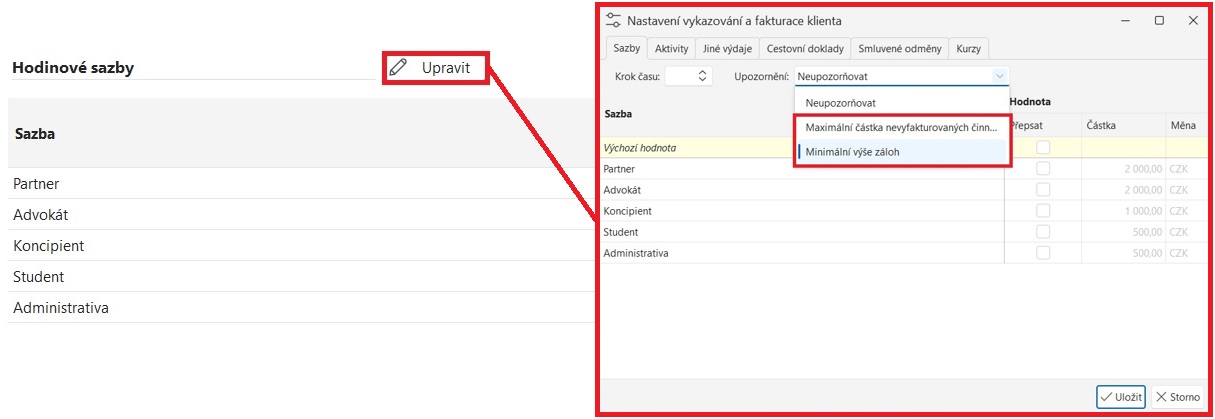Enable Přepsat checkbox for Advokát row

click(x=1043, y=190)
